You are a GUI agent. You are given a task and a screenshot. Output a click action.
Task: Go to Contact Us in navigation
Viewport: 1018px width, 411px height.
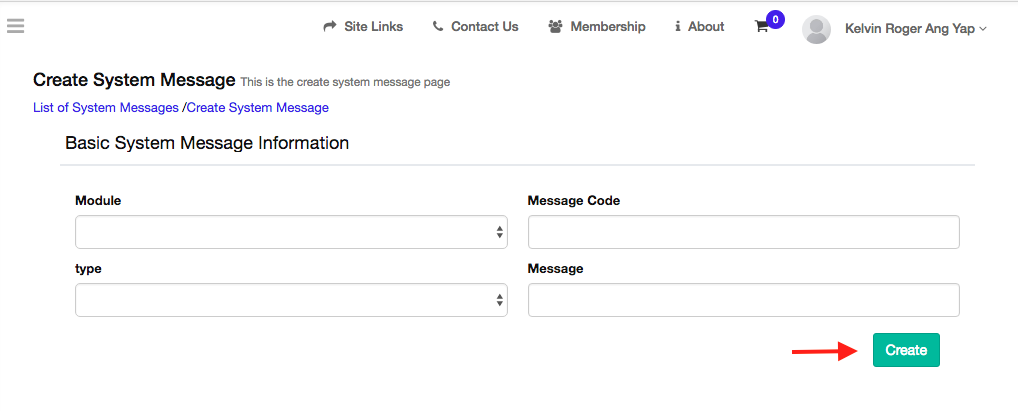pyautogui.click(x=484, y=27)
